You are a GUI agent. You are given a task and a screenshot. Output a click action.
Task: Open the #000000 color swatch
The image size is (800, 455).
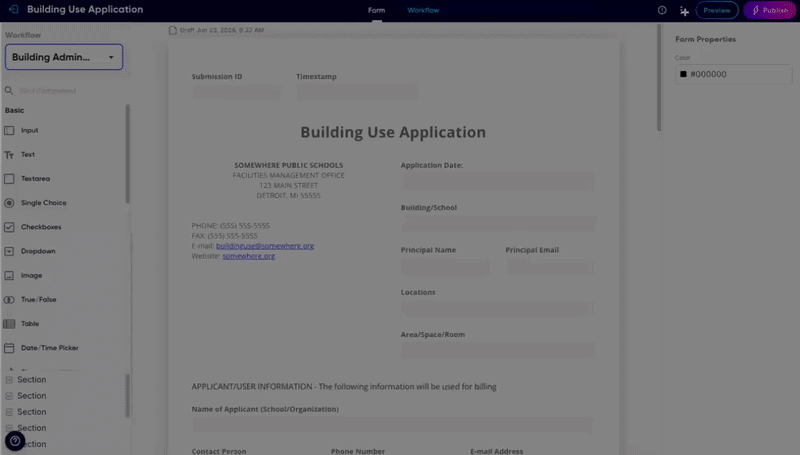click(x=683, y=74)
